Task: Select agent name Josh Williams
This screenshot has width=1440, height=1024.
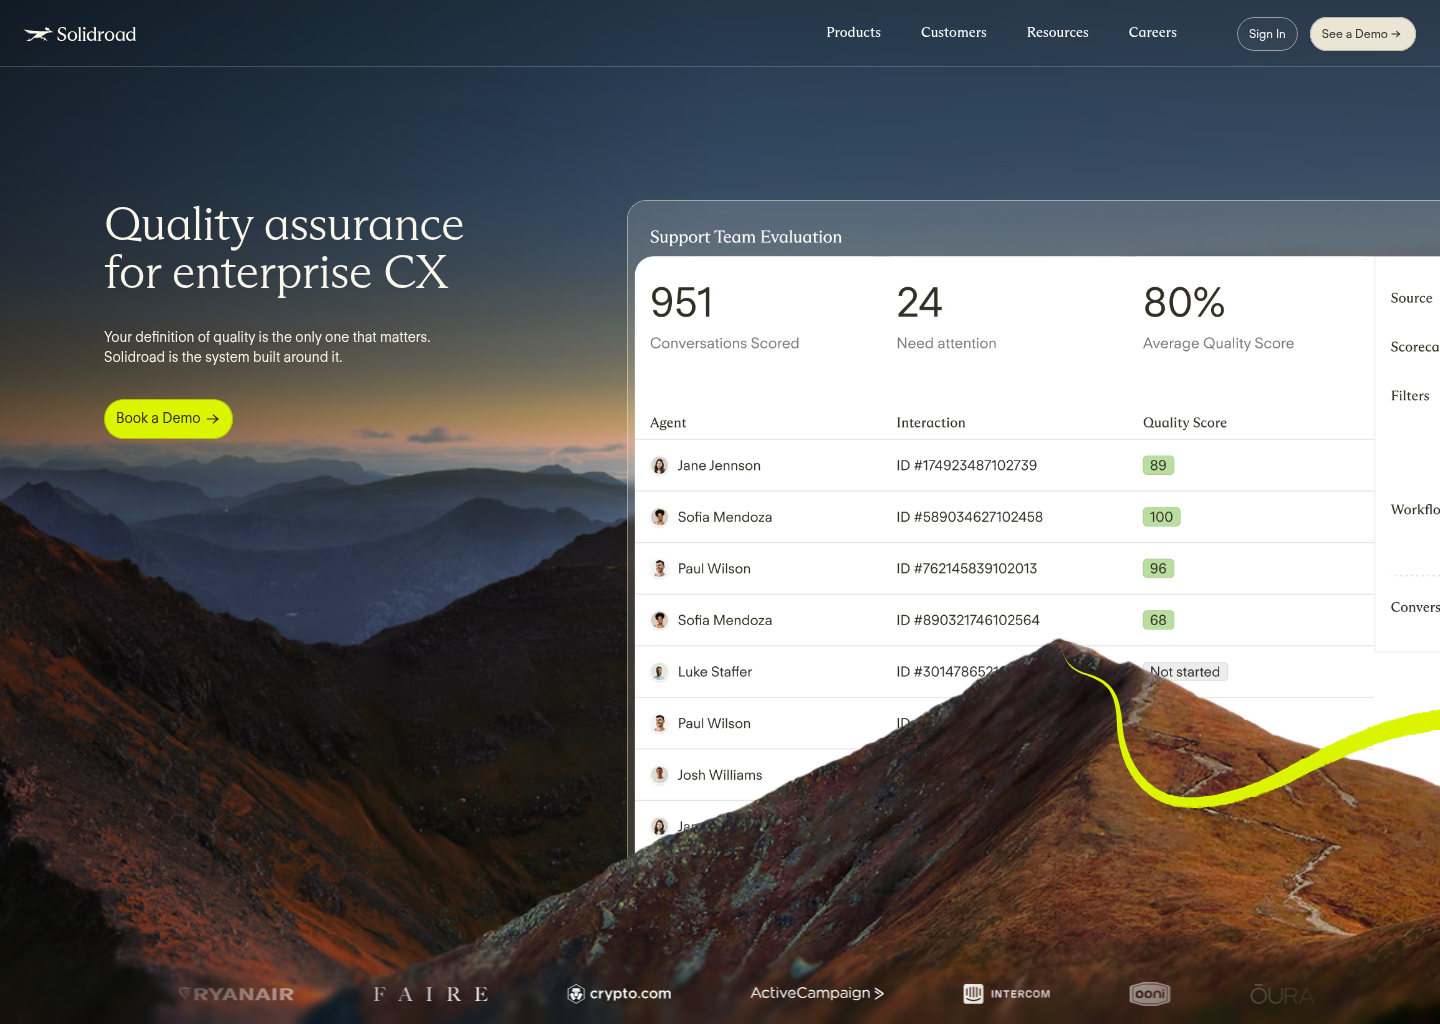Action: tap(720, 775)
